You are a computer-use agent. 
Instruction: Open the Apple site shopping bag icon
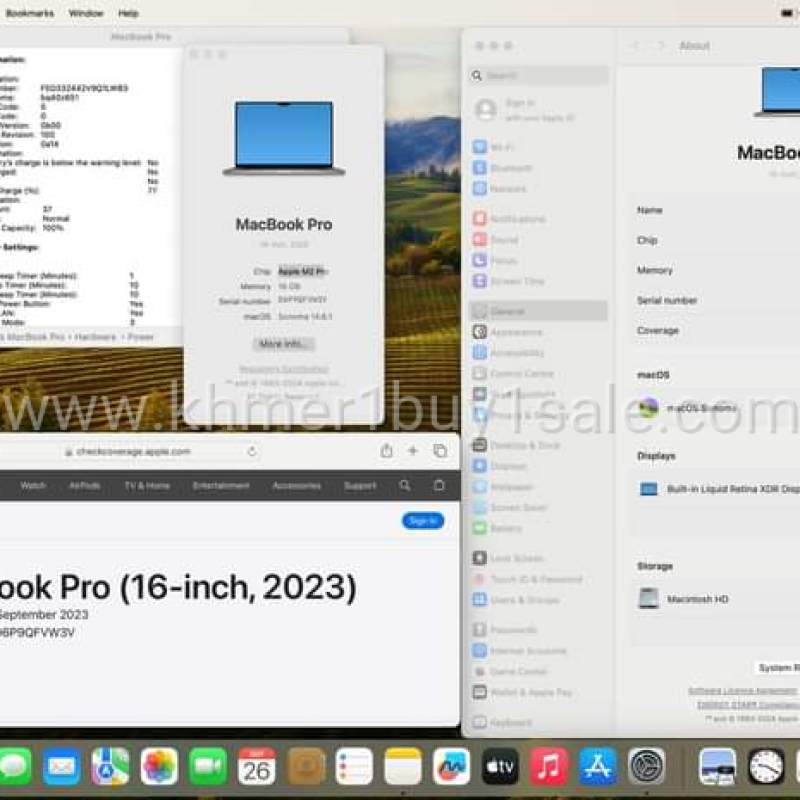point(439,485)
